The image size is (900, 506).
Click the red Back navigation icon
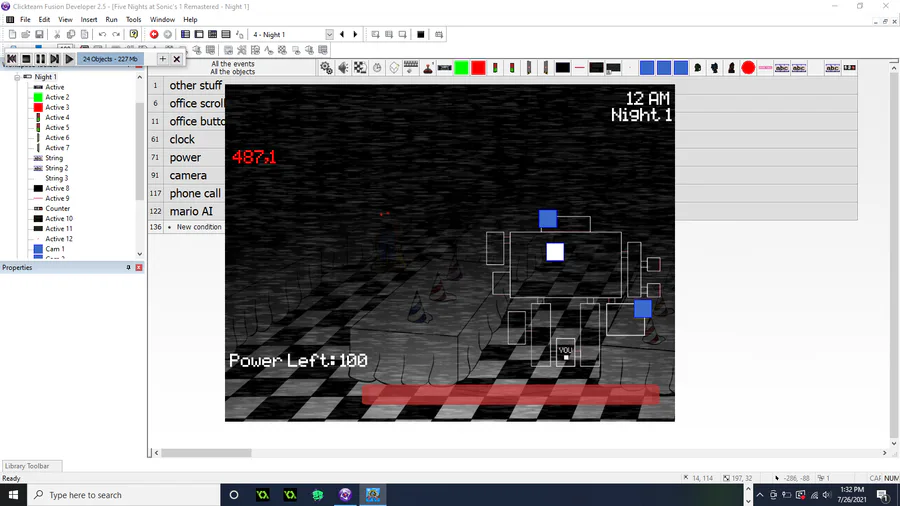154,34
